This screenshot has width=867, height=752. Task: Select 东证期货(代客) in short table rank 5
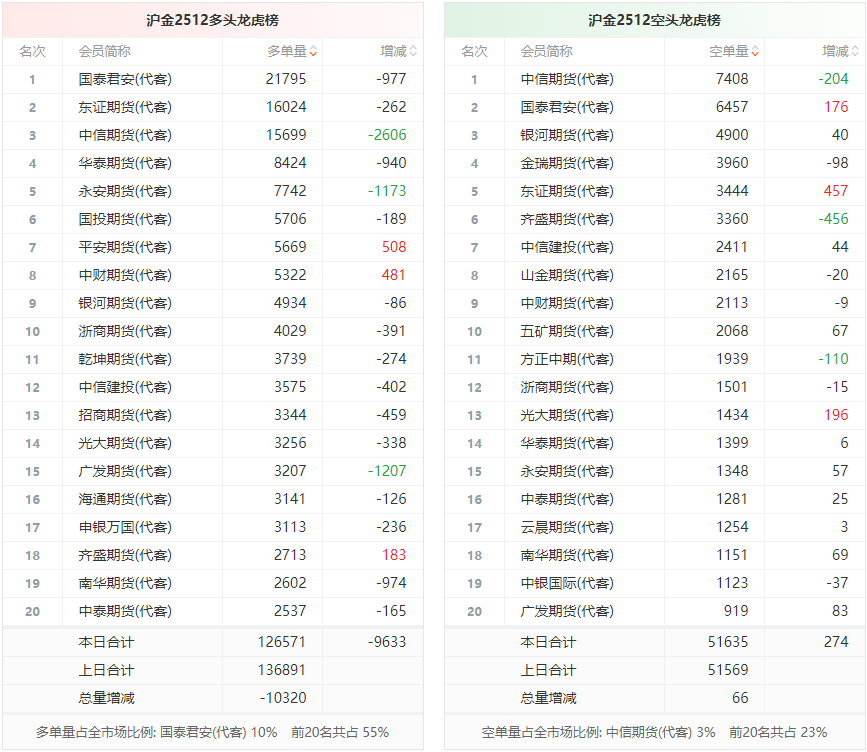click(x=567, y=191)
